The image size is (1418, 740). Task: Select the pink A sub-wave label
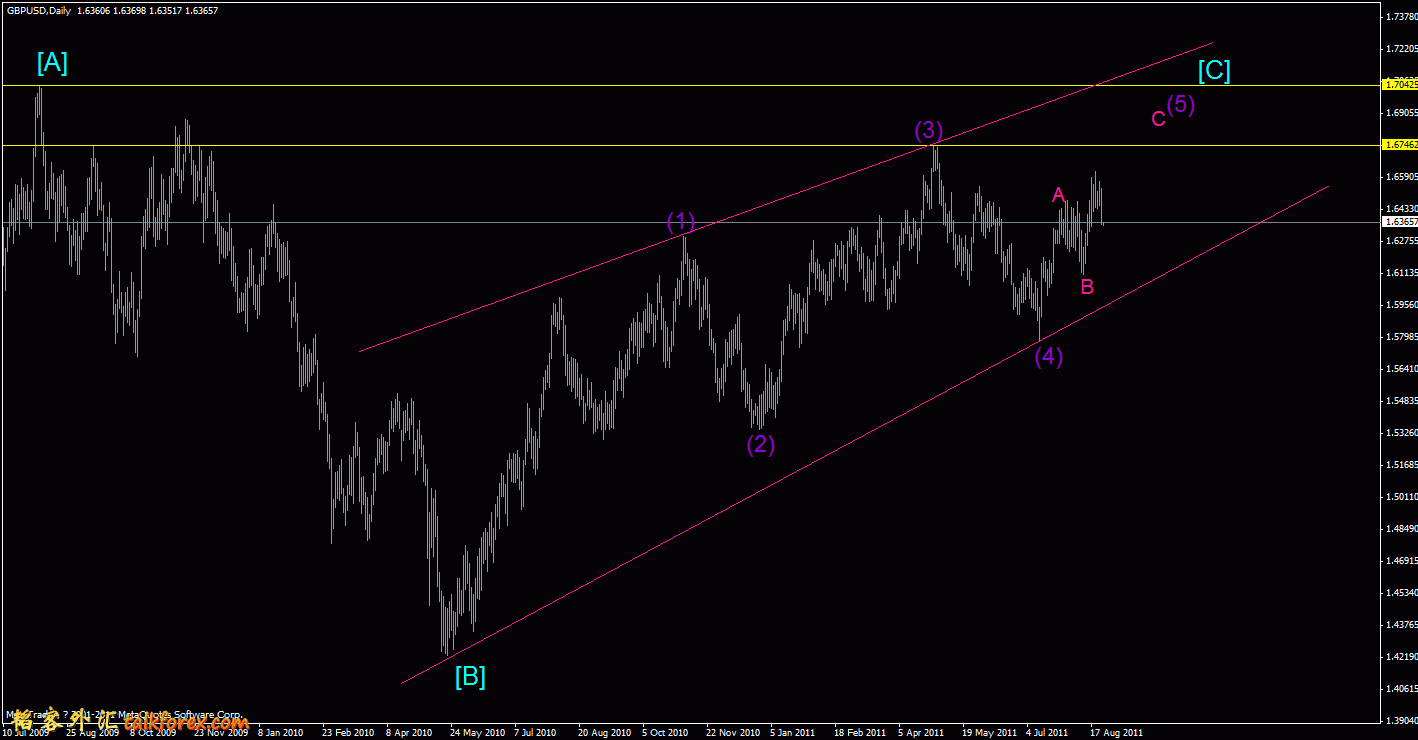click(x=1059, y=195)
